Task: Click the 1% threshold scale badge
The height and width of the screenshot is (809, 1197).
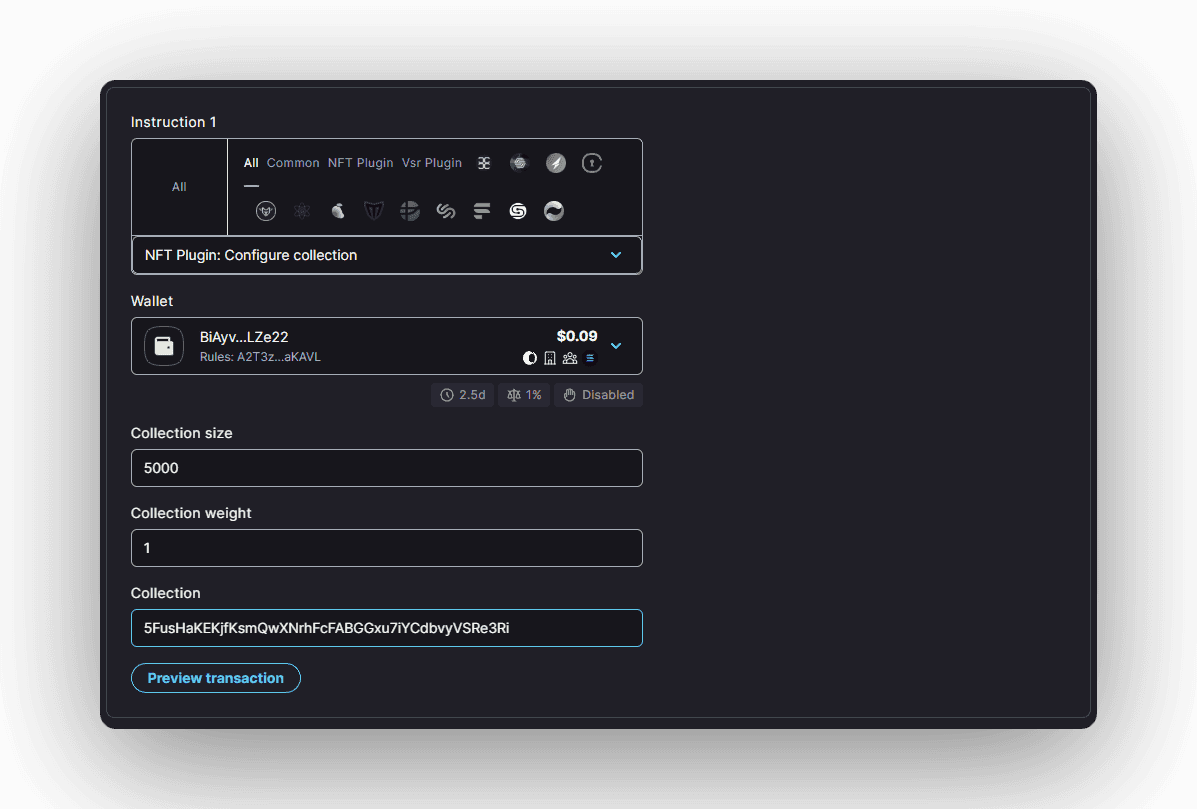Action: click(524, 395)
